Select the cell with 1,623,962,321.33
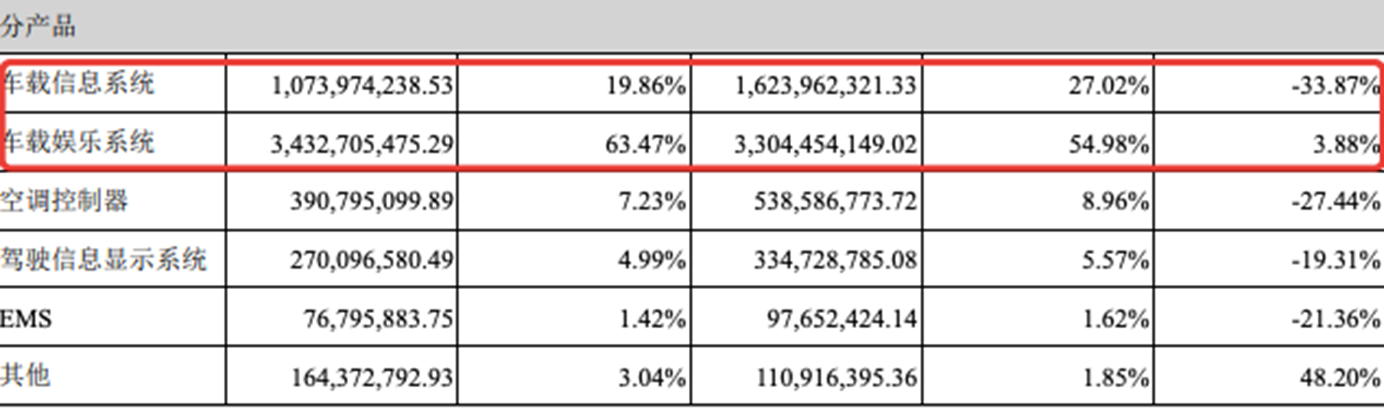Viewport: 1384px width, 408px height. point(825,86)
